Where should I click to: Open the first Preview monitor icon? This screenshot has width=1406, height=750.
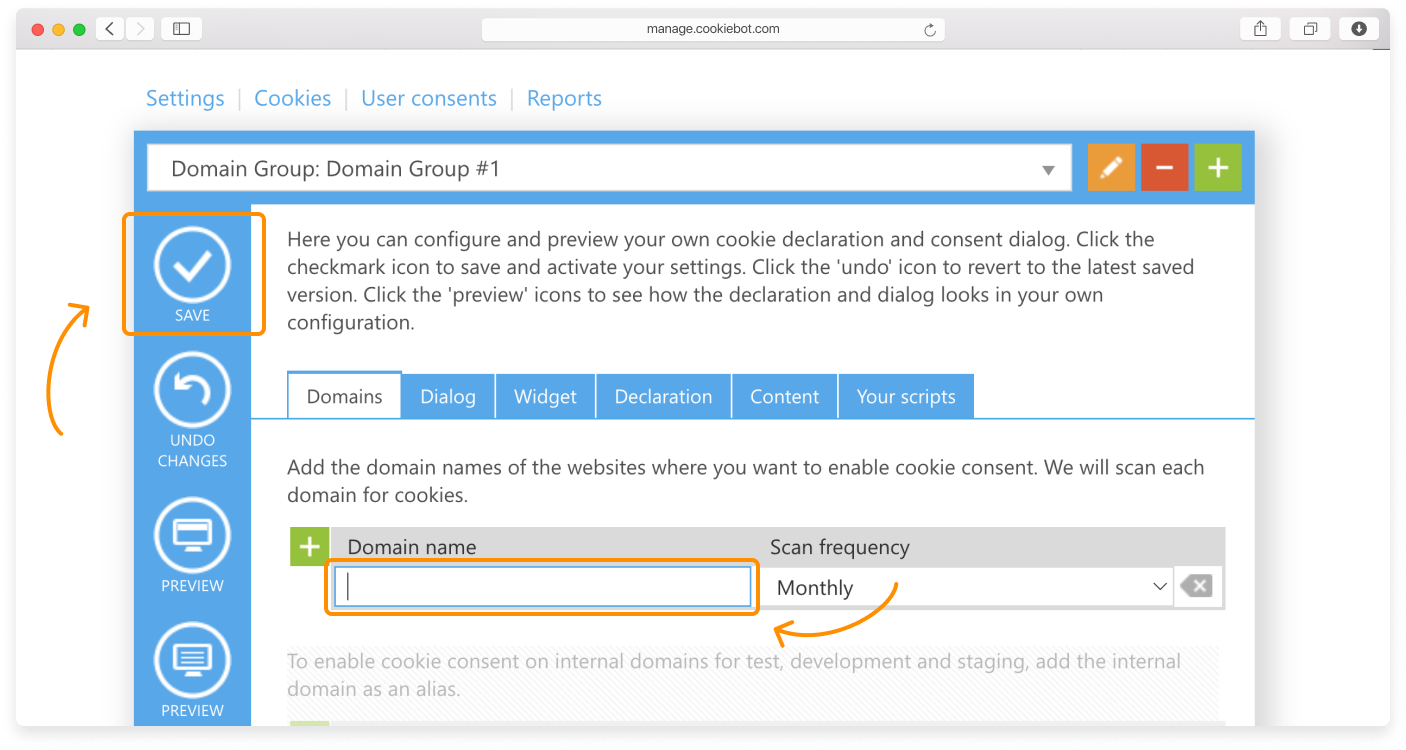click(192, 535)
